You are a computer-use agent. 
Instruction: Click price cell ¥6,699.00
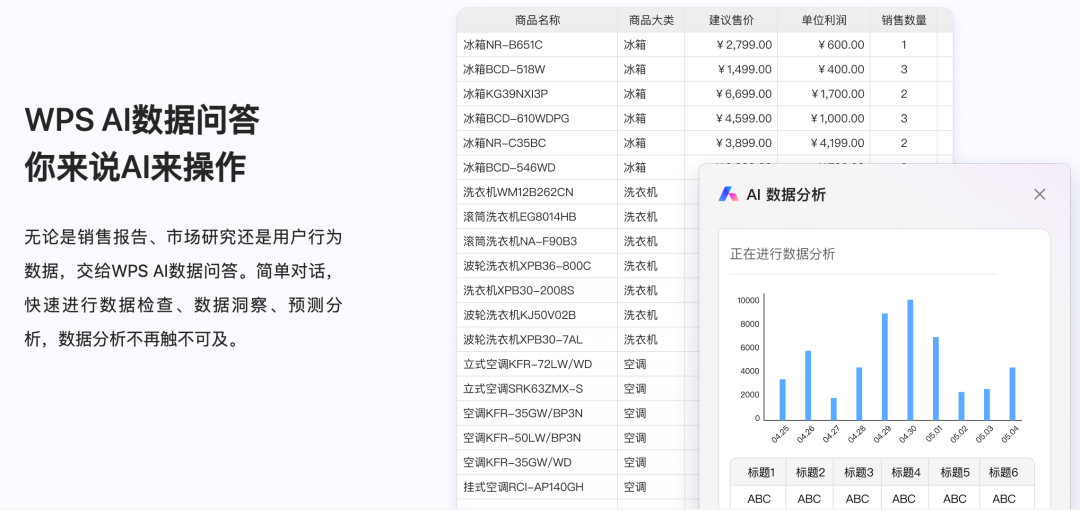[x=731, y=94]
